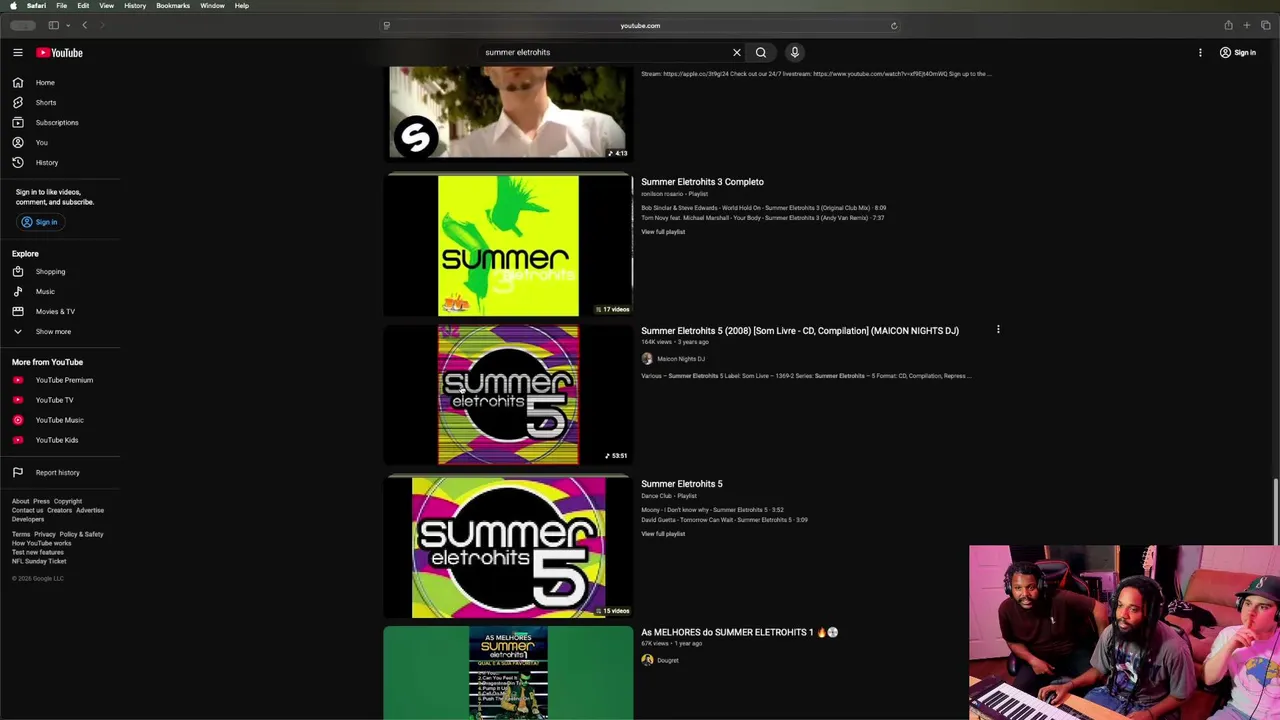Focus the YouTube search field

[x=605, y=52]
